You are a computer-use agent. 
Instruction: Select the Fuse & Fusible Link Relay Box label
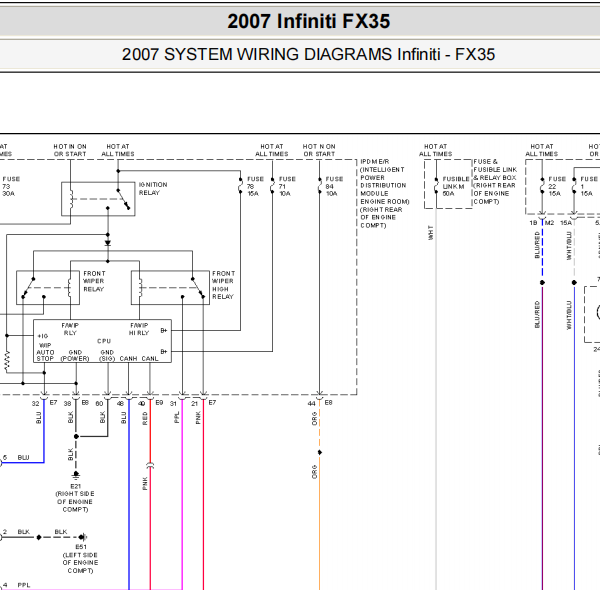coord(495,182)
